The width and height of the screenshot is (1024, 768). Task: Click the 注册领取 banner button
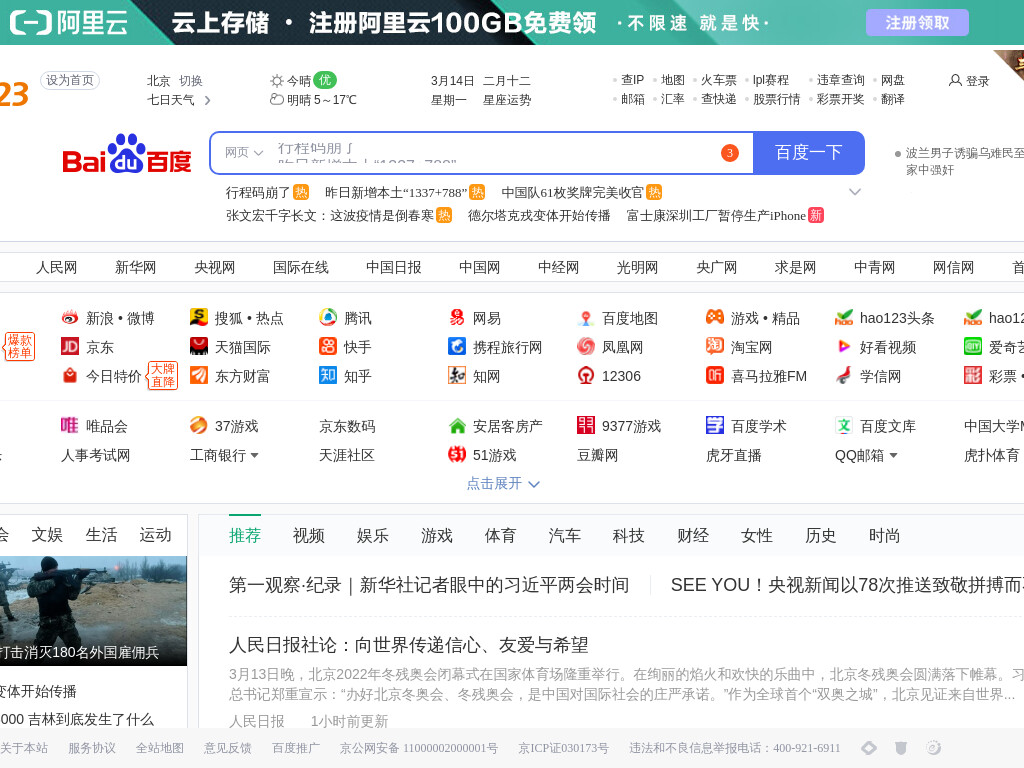pyautogui.click(x=917, y=23)
